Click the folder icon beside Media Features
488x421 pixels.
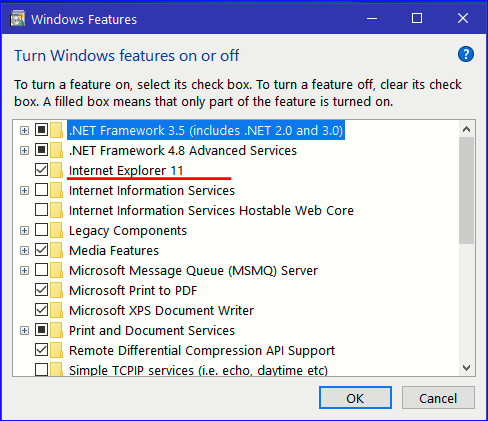57,250
